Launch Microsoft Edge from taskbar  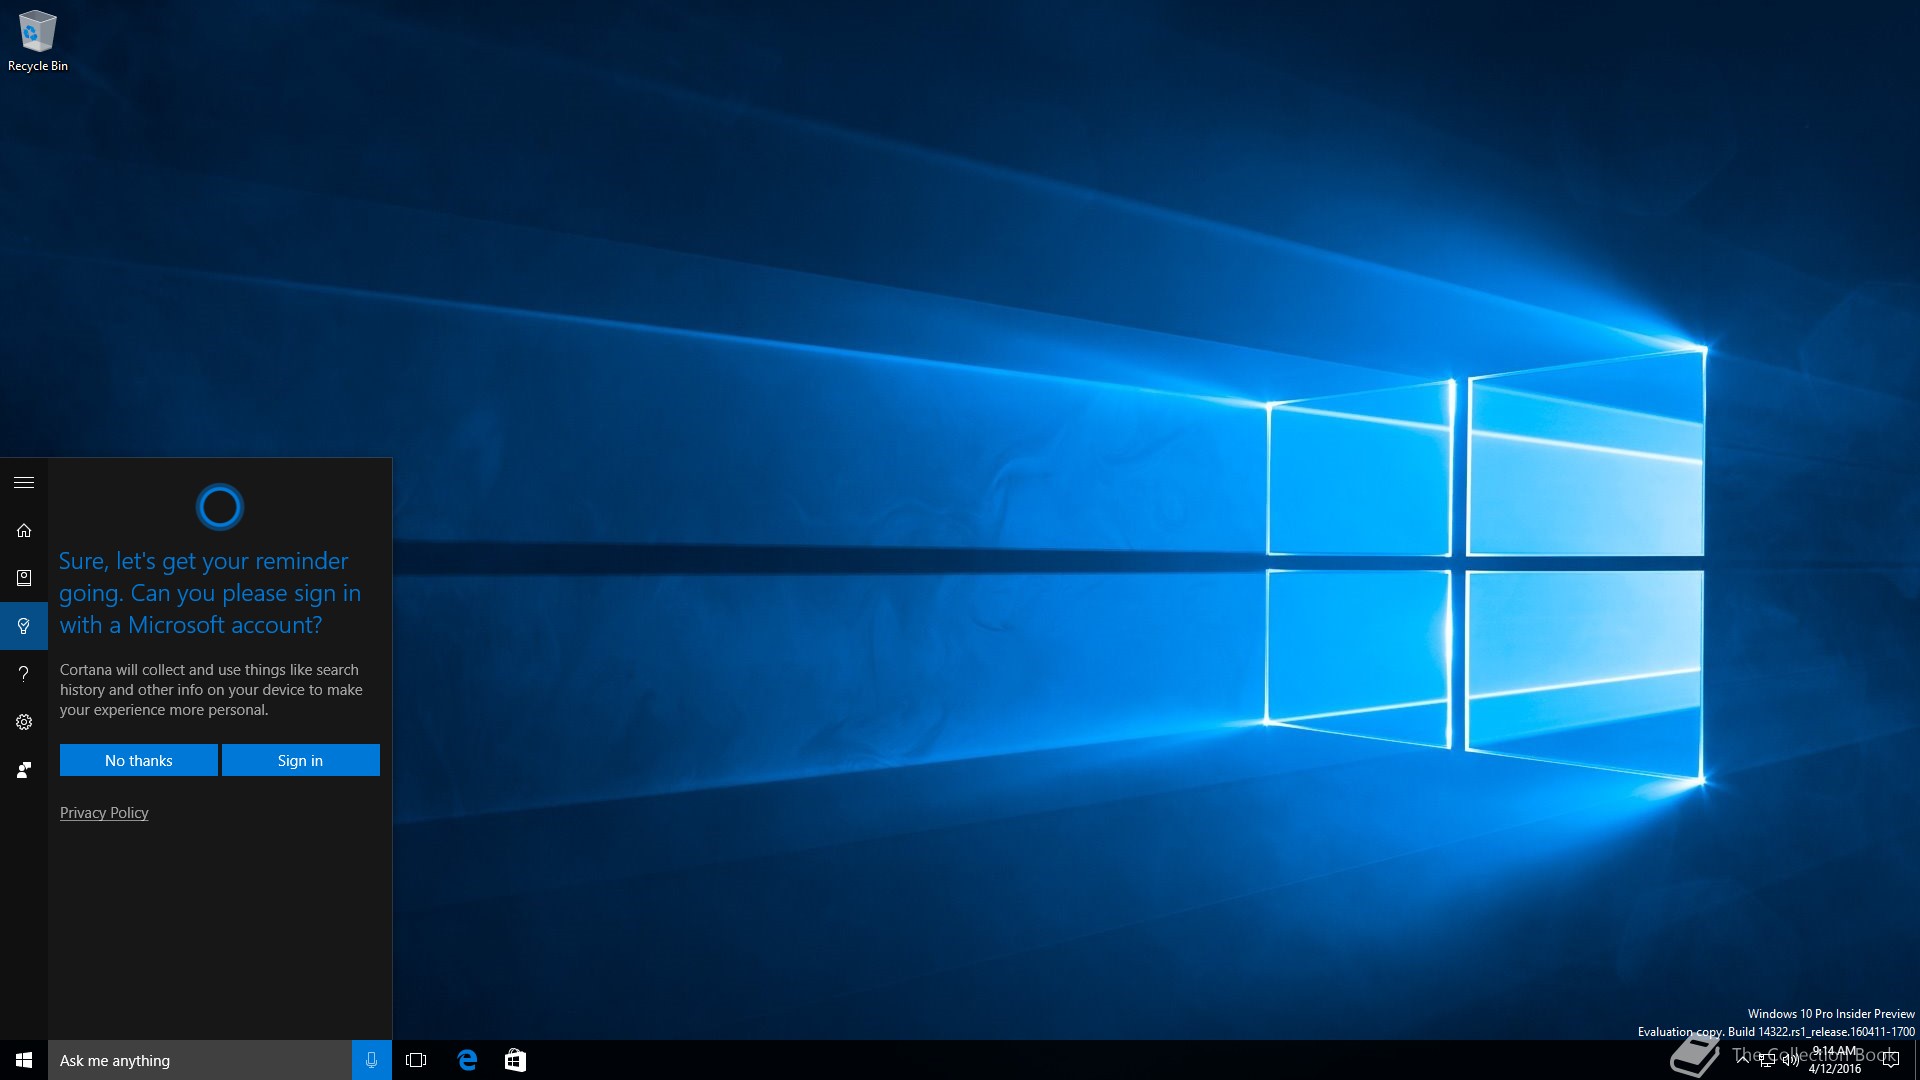467,1060
